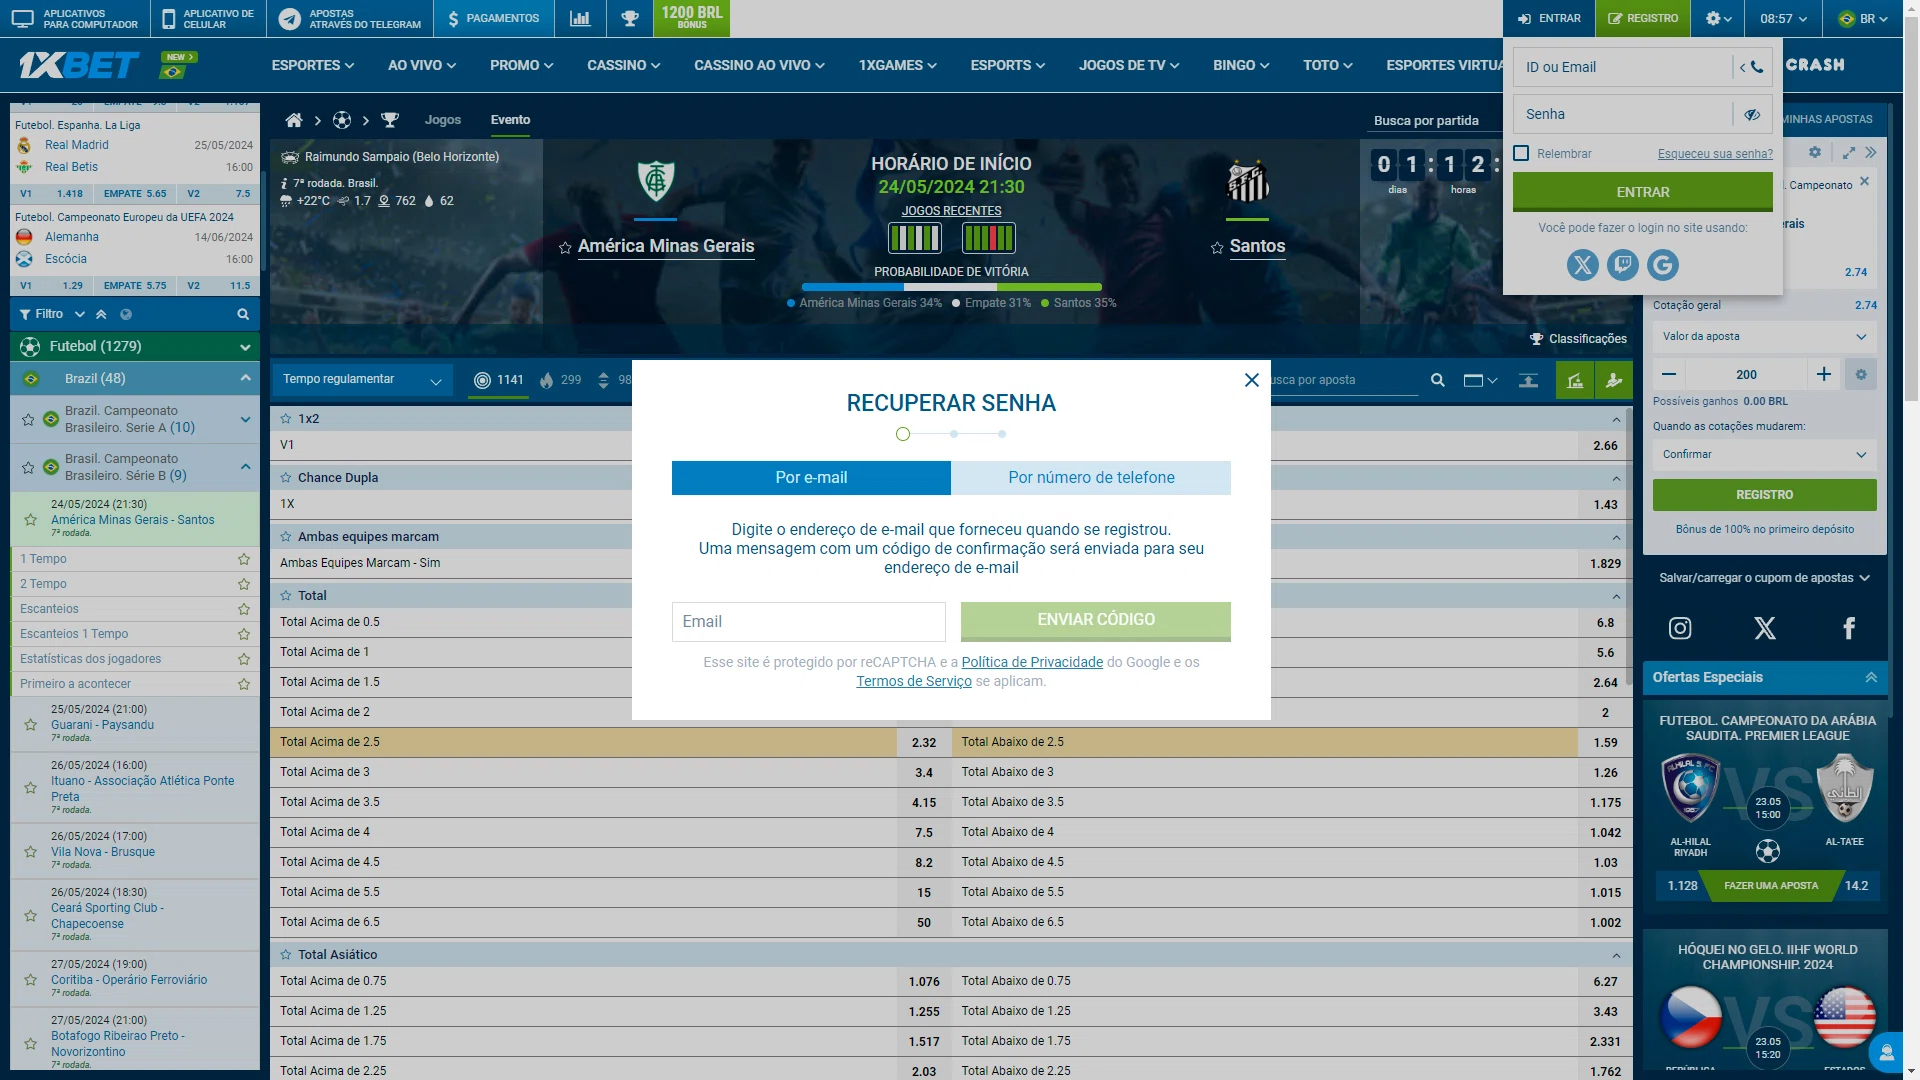Switch to Por número de telefone tab
The width and height of the screenshot is (1920, 1080).
(1091, 478)
